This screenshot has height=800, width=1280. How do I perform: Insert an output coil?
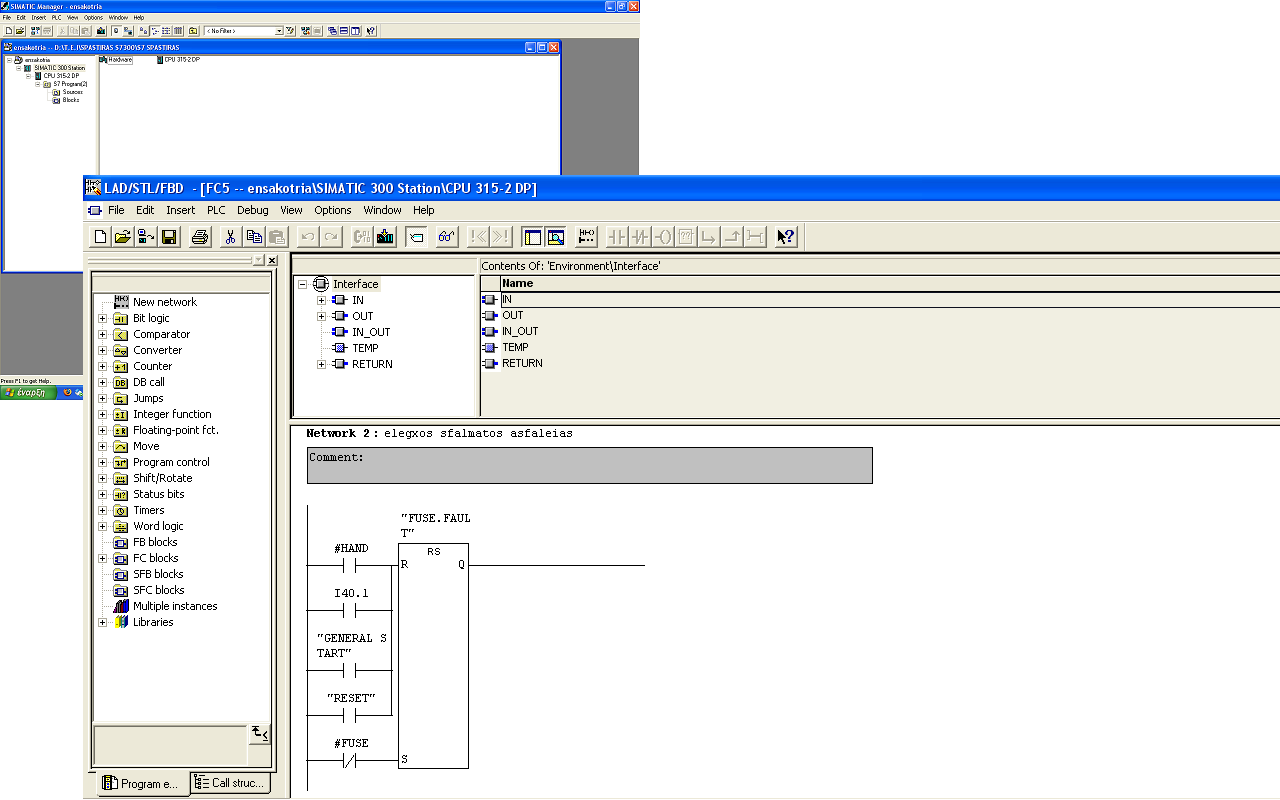point(663,237)
